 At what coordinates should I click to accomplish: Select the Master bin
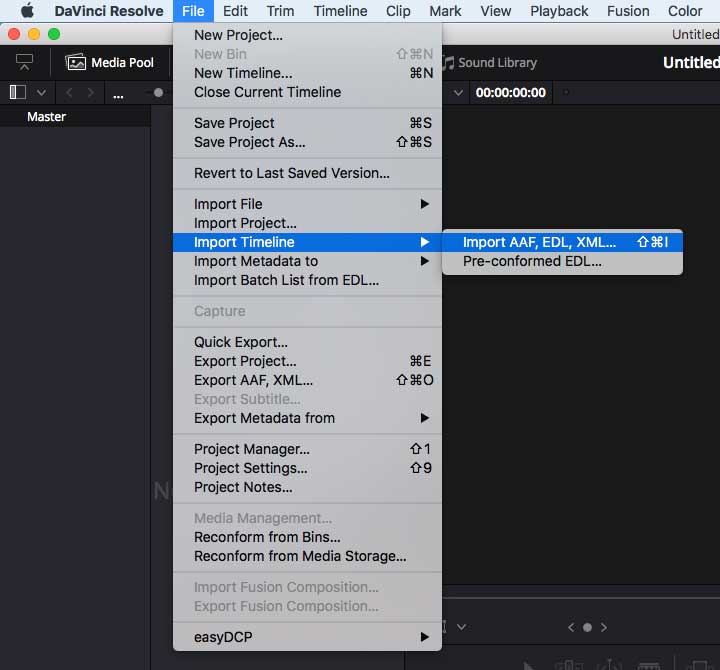46,117
